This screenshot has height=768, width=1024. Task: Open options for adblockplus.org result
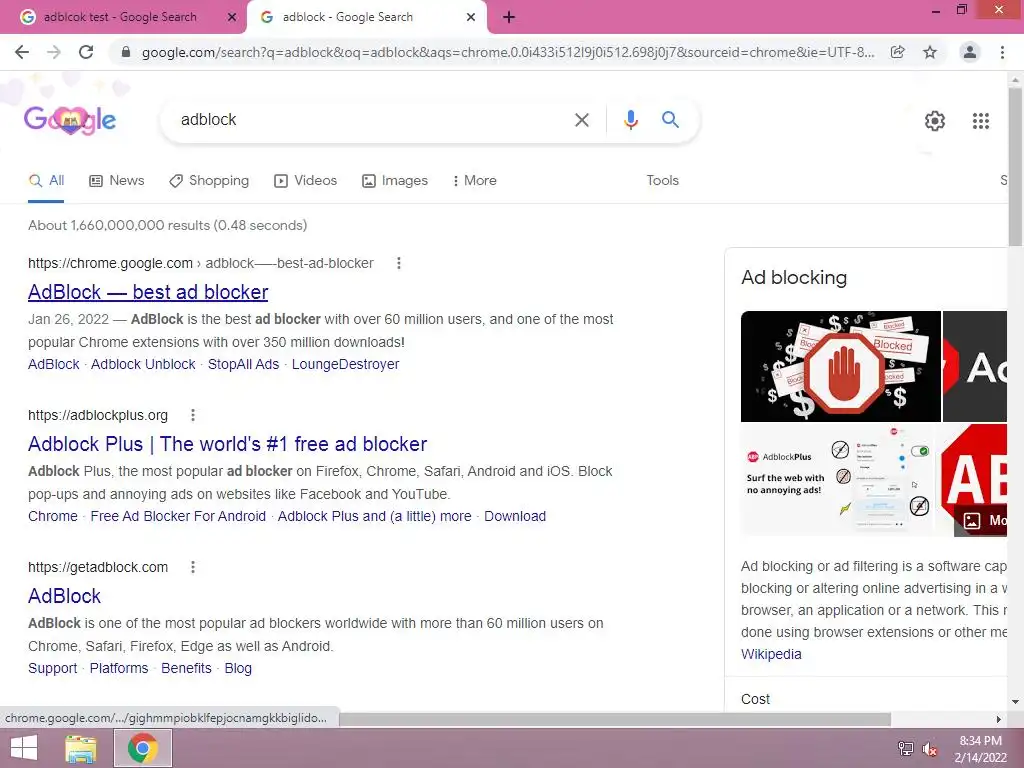[193, 415]
